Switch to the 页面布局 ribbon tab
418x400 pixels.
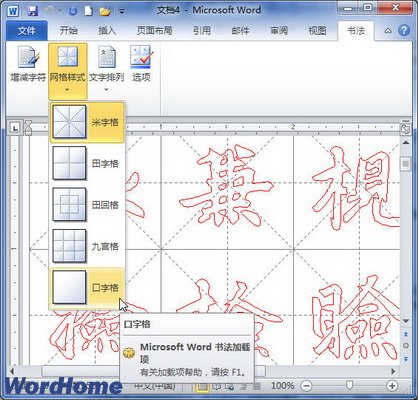pyautogui.click(x=154, y=31)
